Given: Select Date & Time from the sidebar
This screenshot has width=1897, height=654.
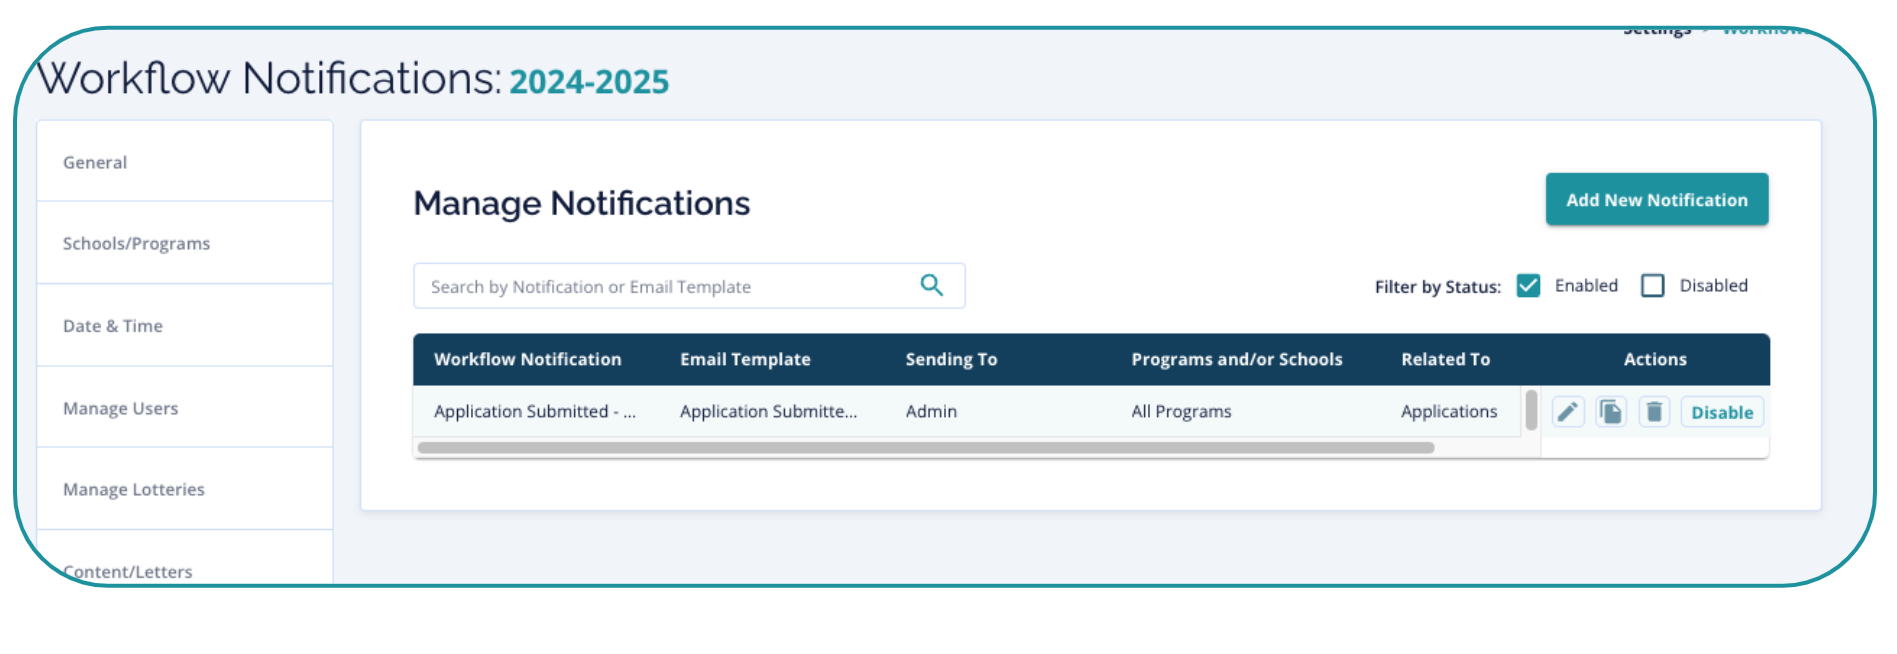Looking at the screenshot, I should click(x=112, y=326).
